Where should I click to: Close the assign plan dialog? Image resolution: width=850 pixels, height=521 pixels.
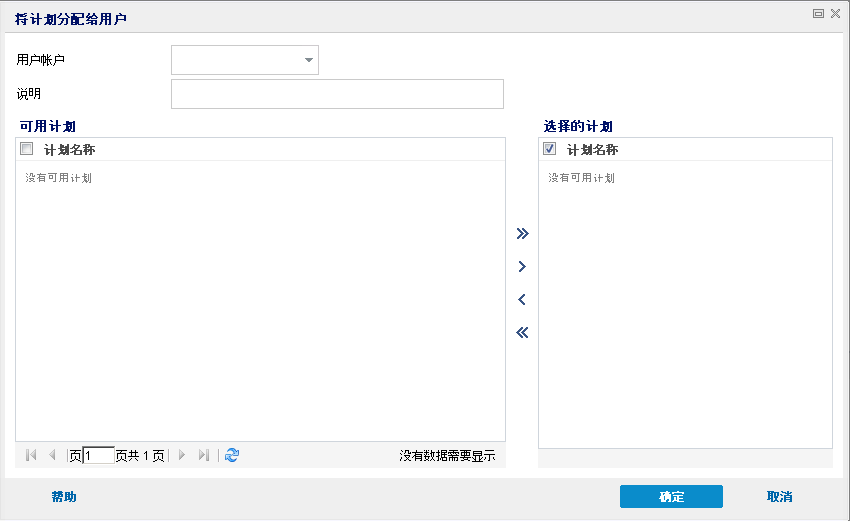(835, 14)
